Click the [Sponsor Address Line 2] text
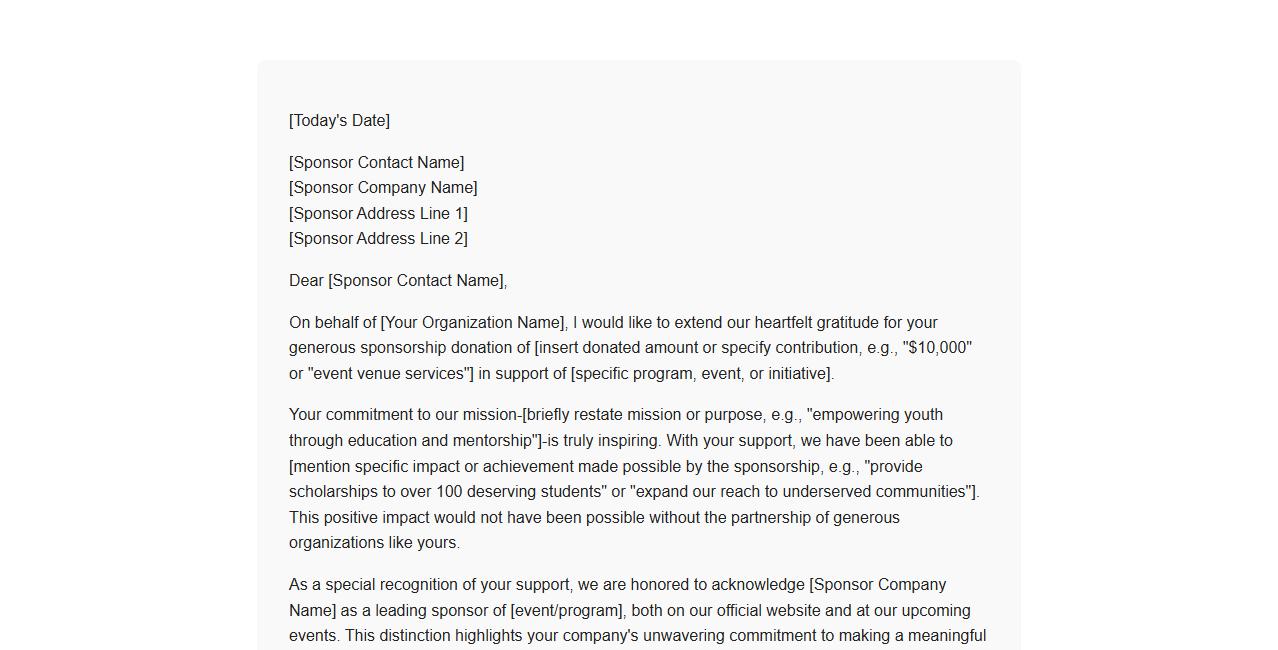 tap(378, 239)
